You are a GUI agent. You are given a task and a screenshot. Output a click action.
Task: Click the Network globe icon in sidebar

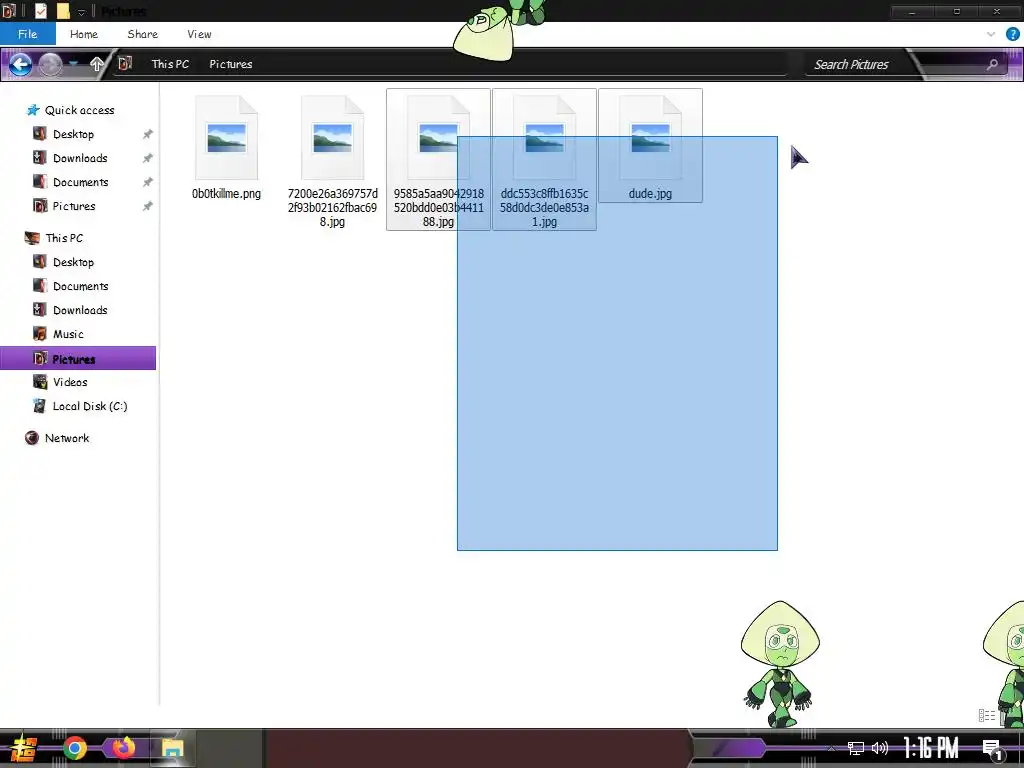(31, 438)
